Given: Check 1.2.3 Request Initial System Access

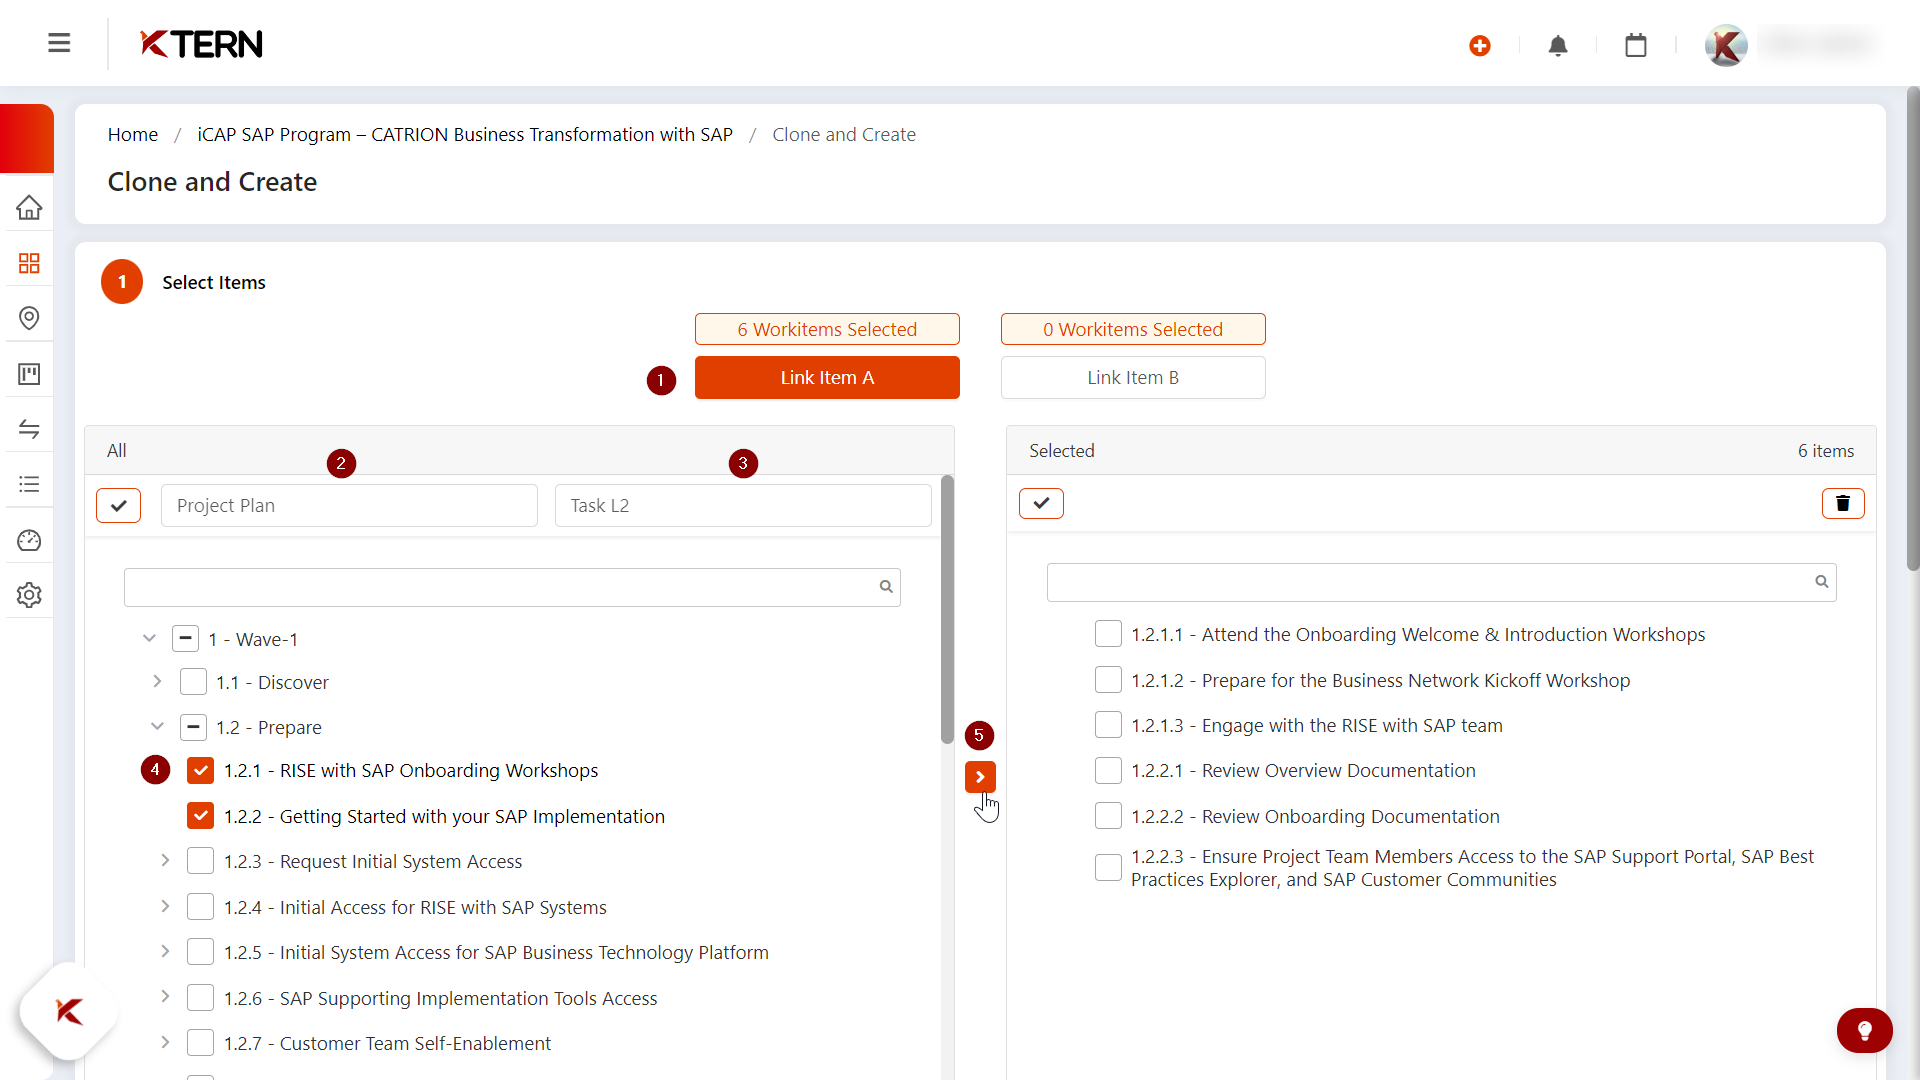Looking at the screenshot, I should (200, 861).
